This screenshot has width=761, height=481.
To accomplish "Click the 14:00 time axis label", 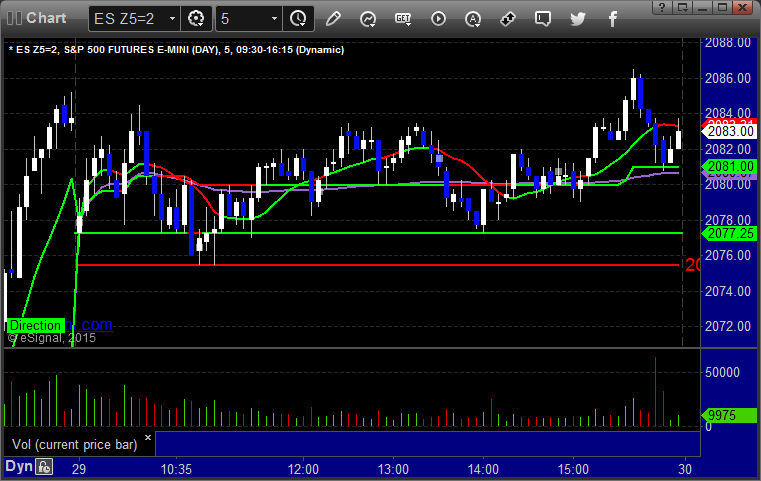I will click(483, 469).
